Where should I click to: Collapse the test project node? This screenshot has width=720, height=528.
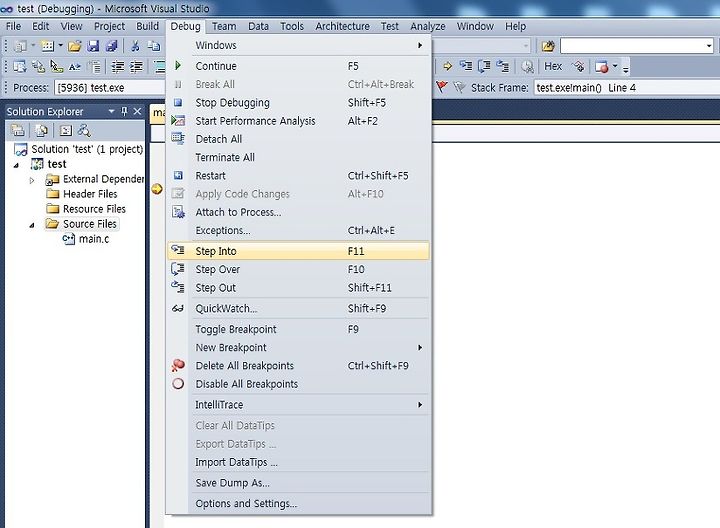(17, 165)
